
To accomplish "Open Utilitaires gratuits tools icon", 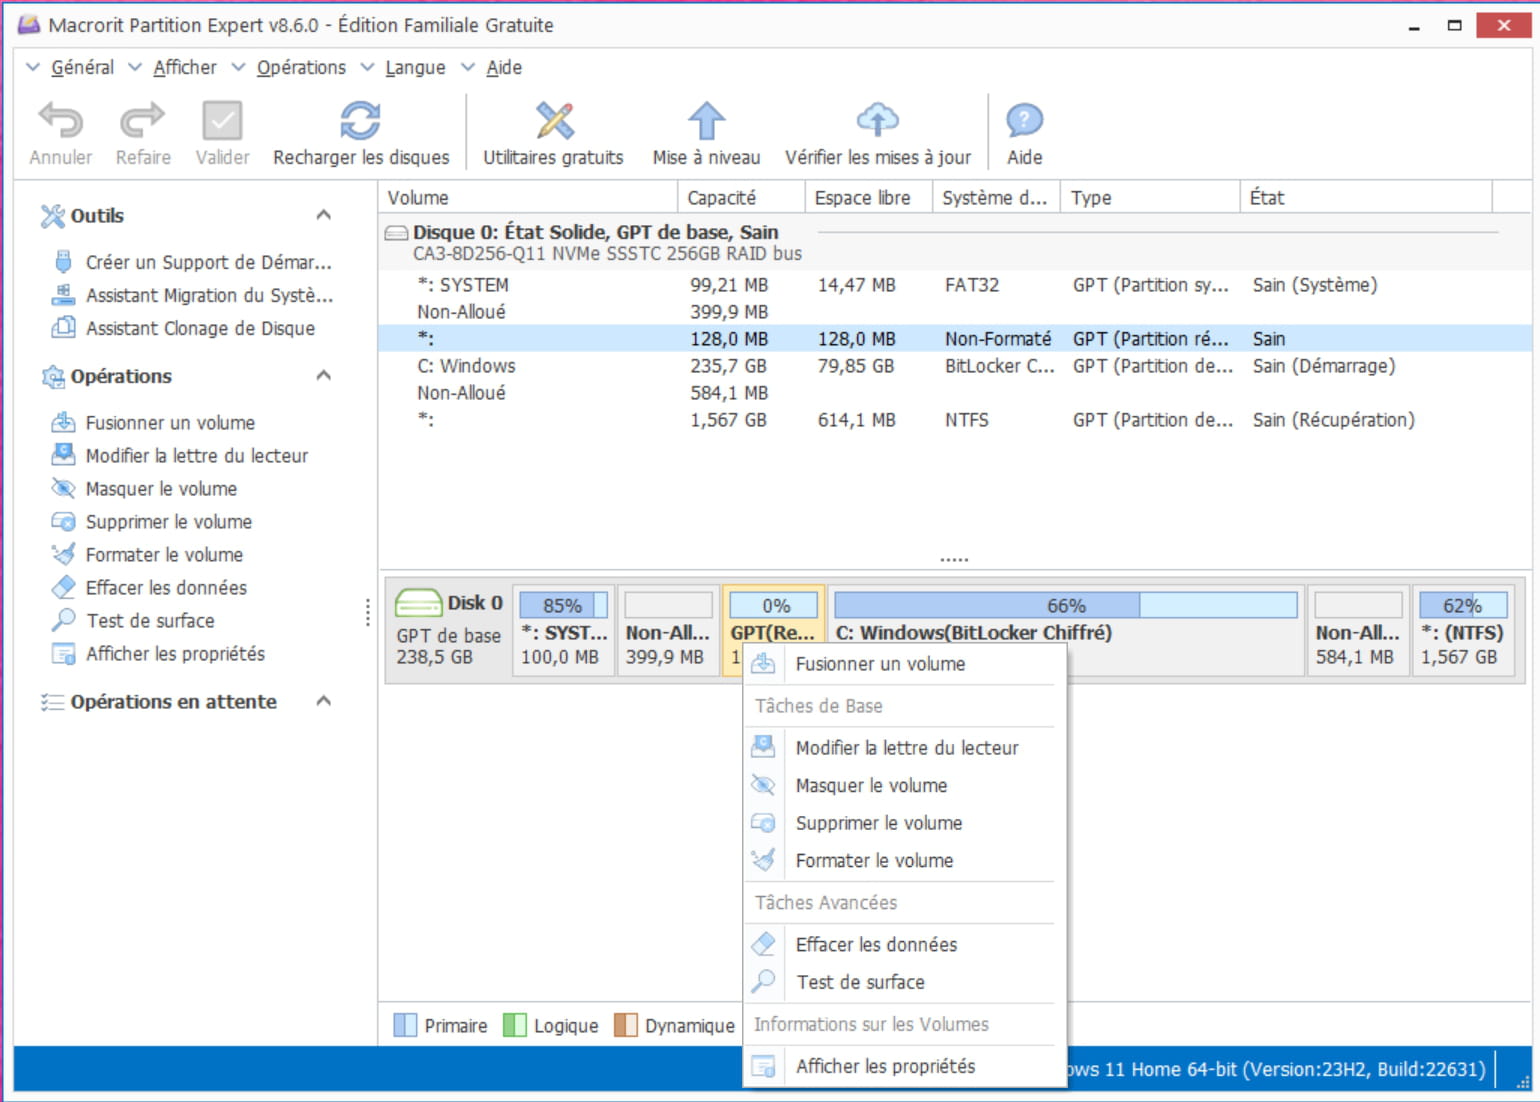I will [554, 121].
